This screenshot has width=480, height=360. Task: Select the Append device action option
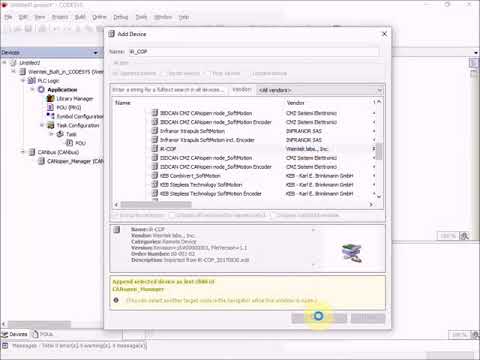coord(135,73)
